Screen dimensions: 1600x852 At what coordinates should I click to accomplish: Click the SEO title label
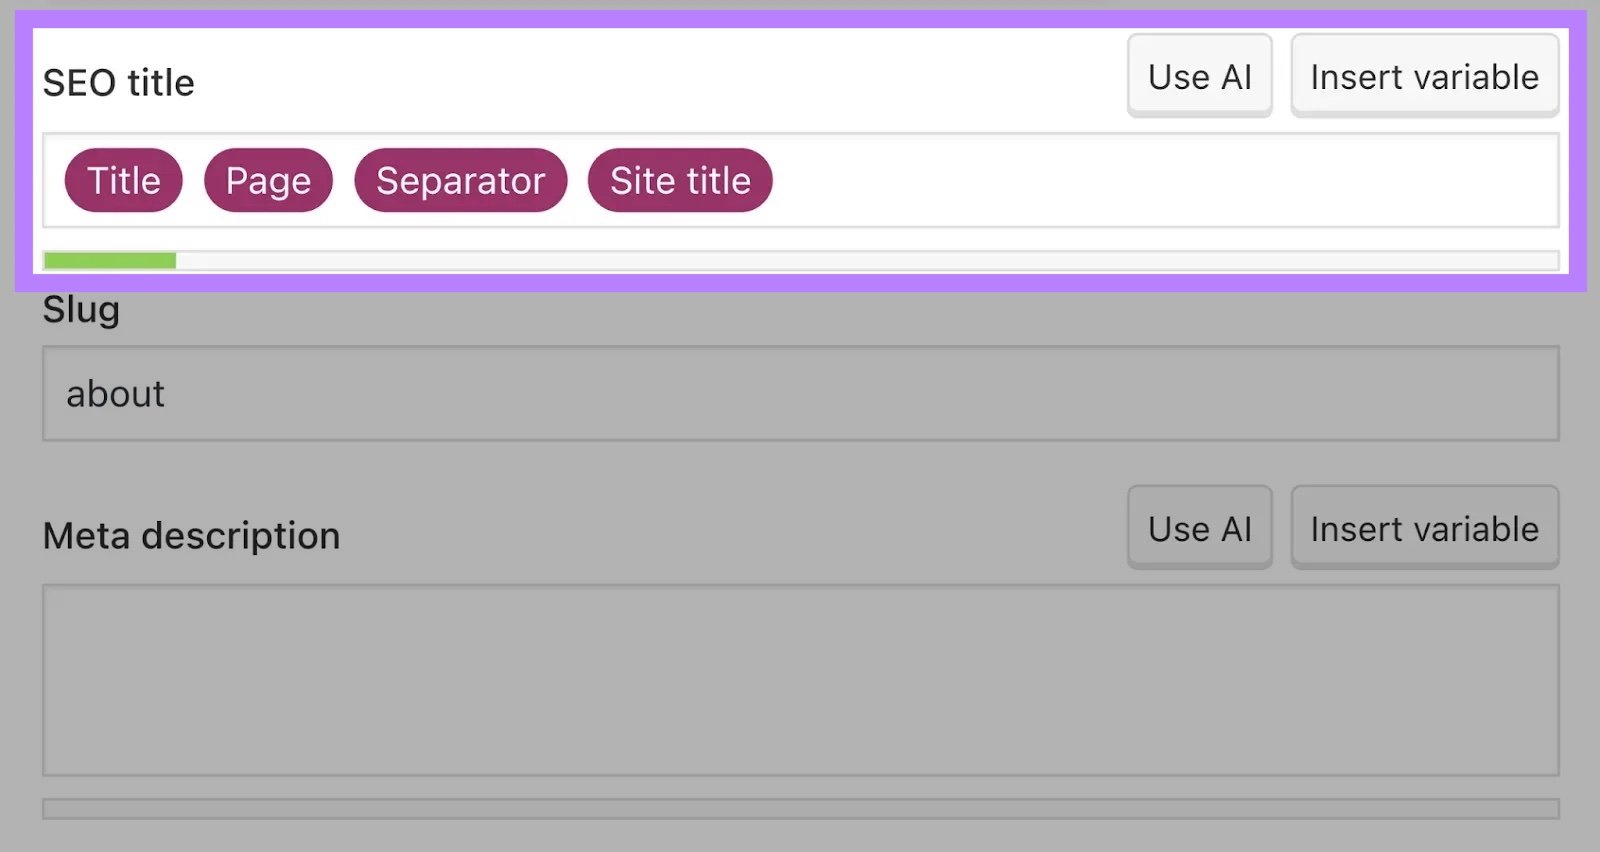click(118, 83)
